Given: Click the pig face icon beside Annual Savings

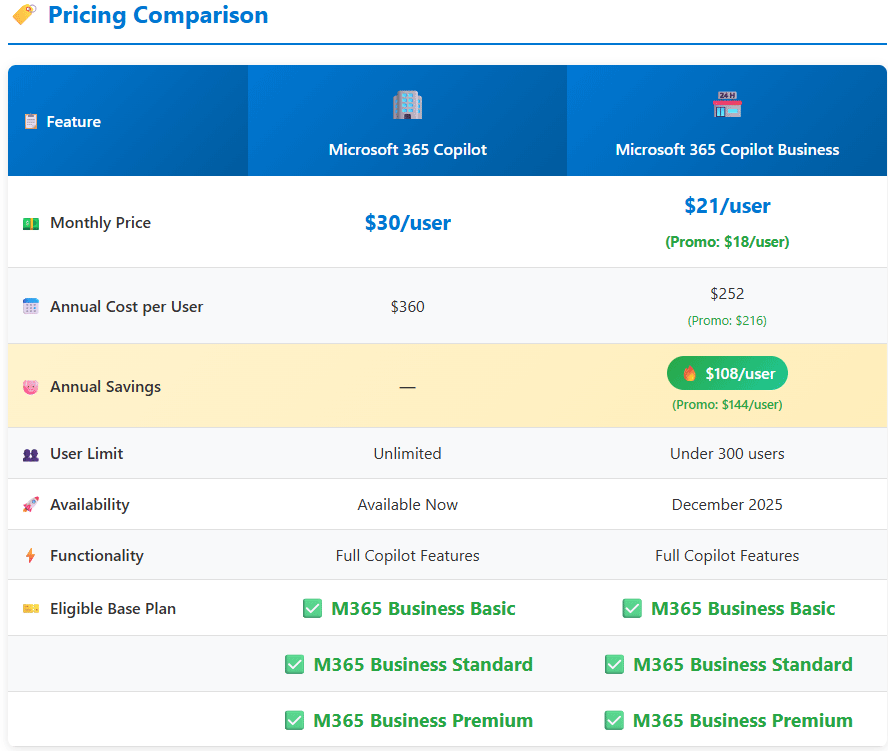Looking at the screenshot, I should pyautogui.click(x=30, y=387).
